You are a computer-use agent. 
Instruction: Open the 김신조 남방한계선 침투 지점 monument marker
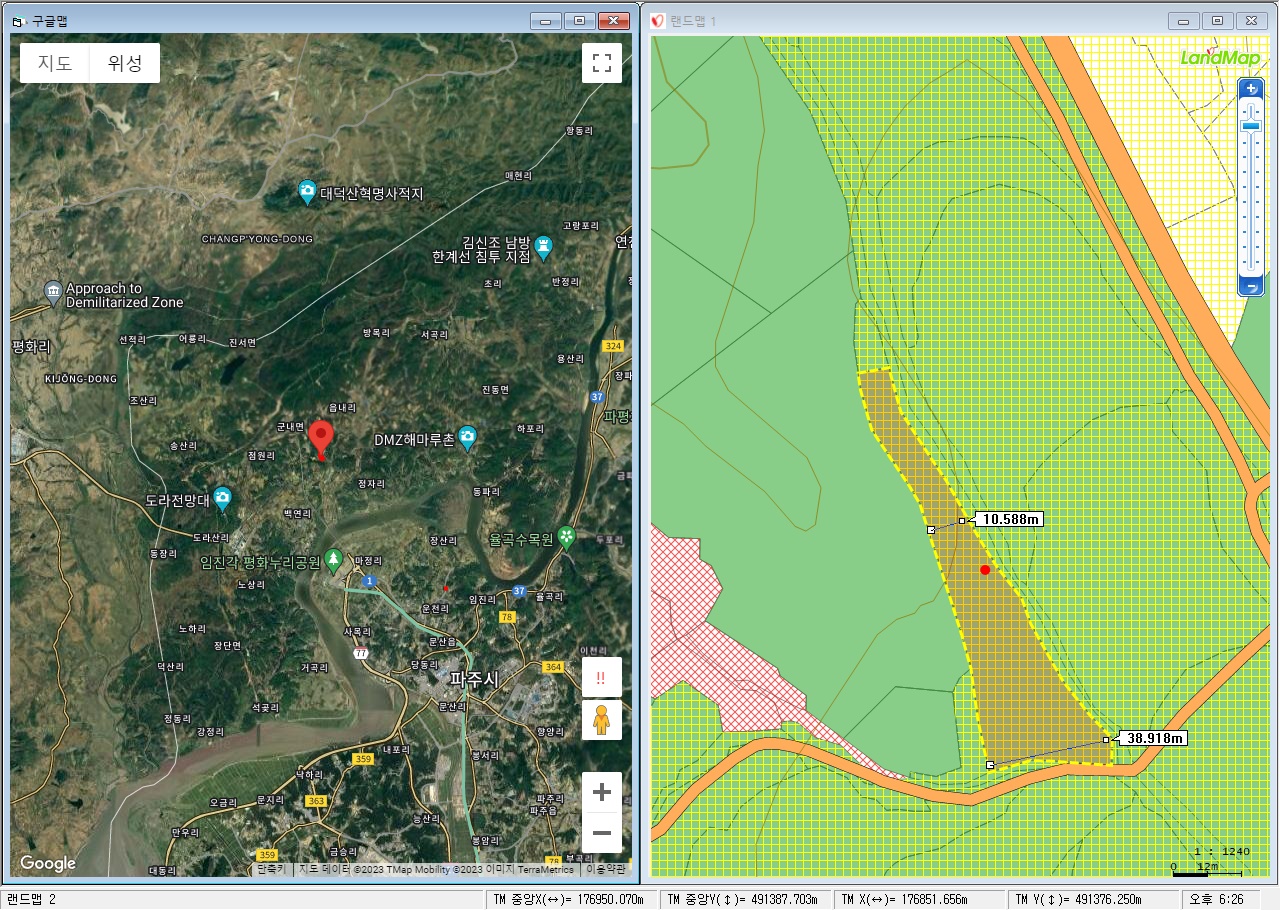coord(543,246)
